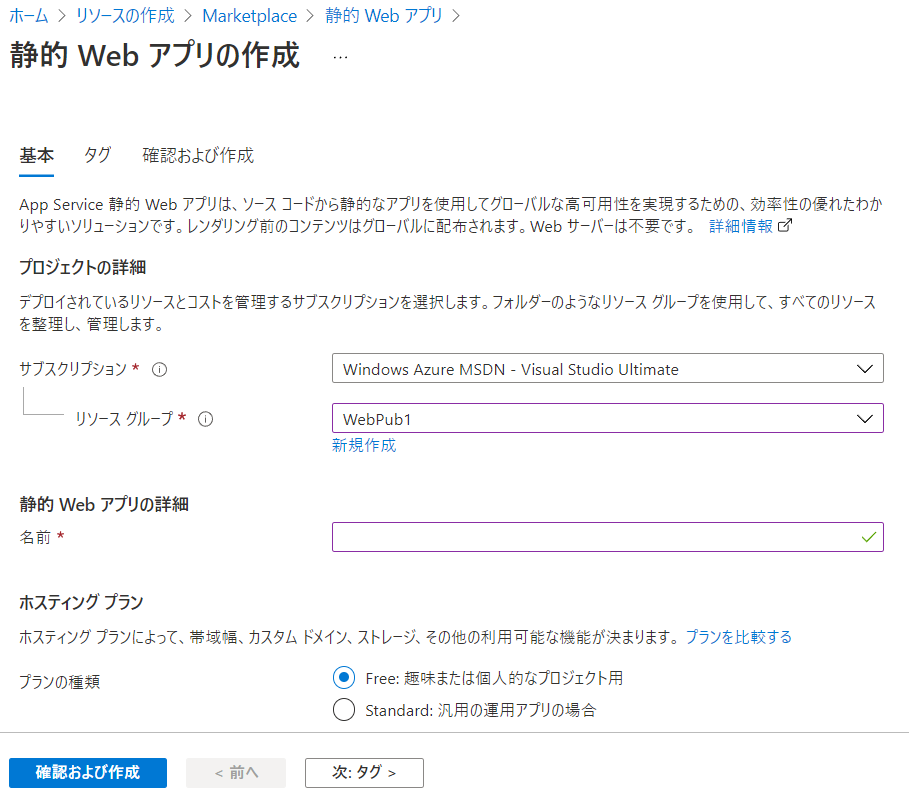Screen dimensions: 909x795
Task: Open the WebPub1 resource group dropdown
Action: coord(608,418)
